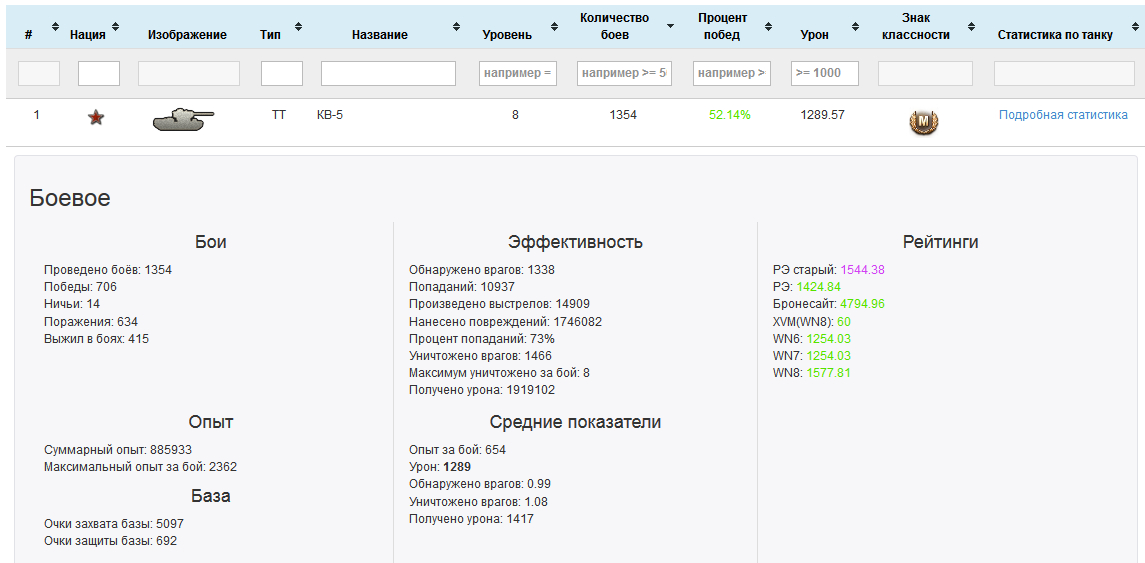Screen dimensions: 1145x563
Task: Click the Урон filter field showing >= 1000
Action: coord(824,73)
